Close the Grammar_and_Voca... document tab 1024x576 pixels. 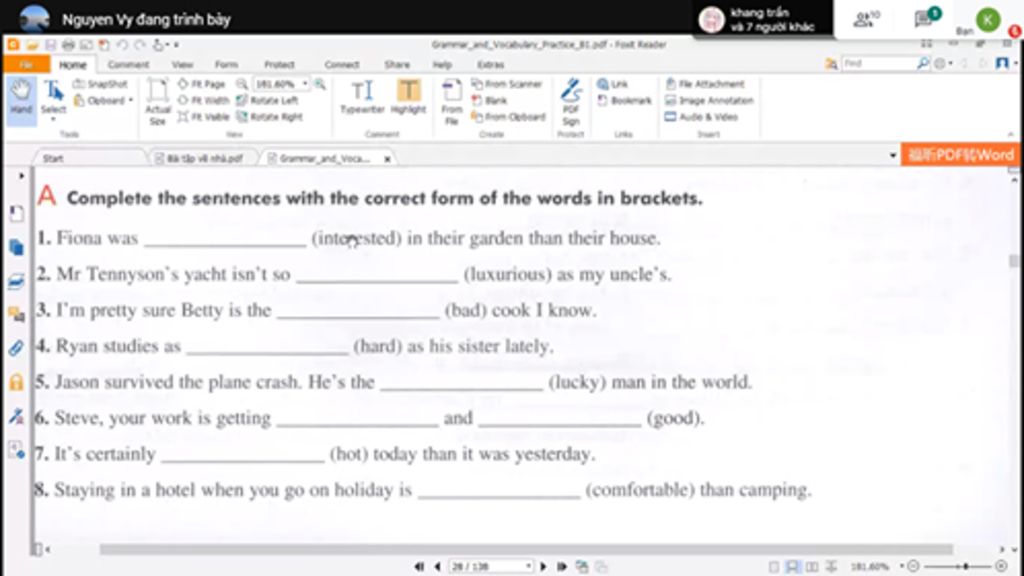[387, 159]
